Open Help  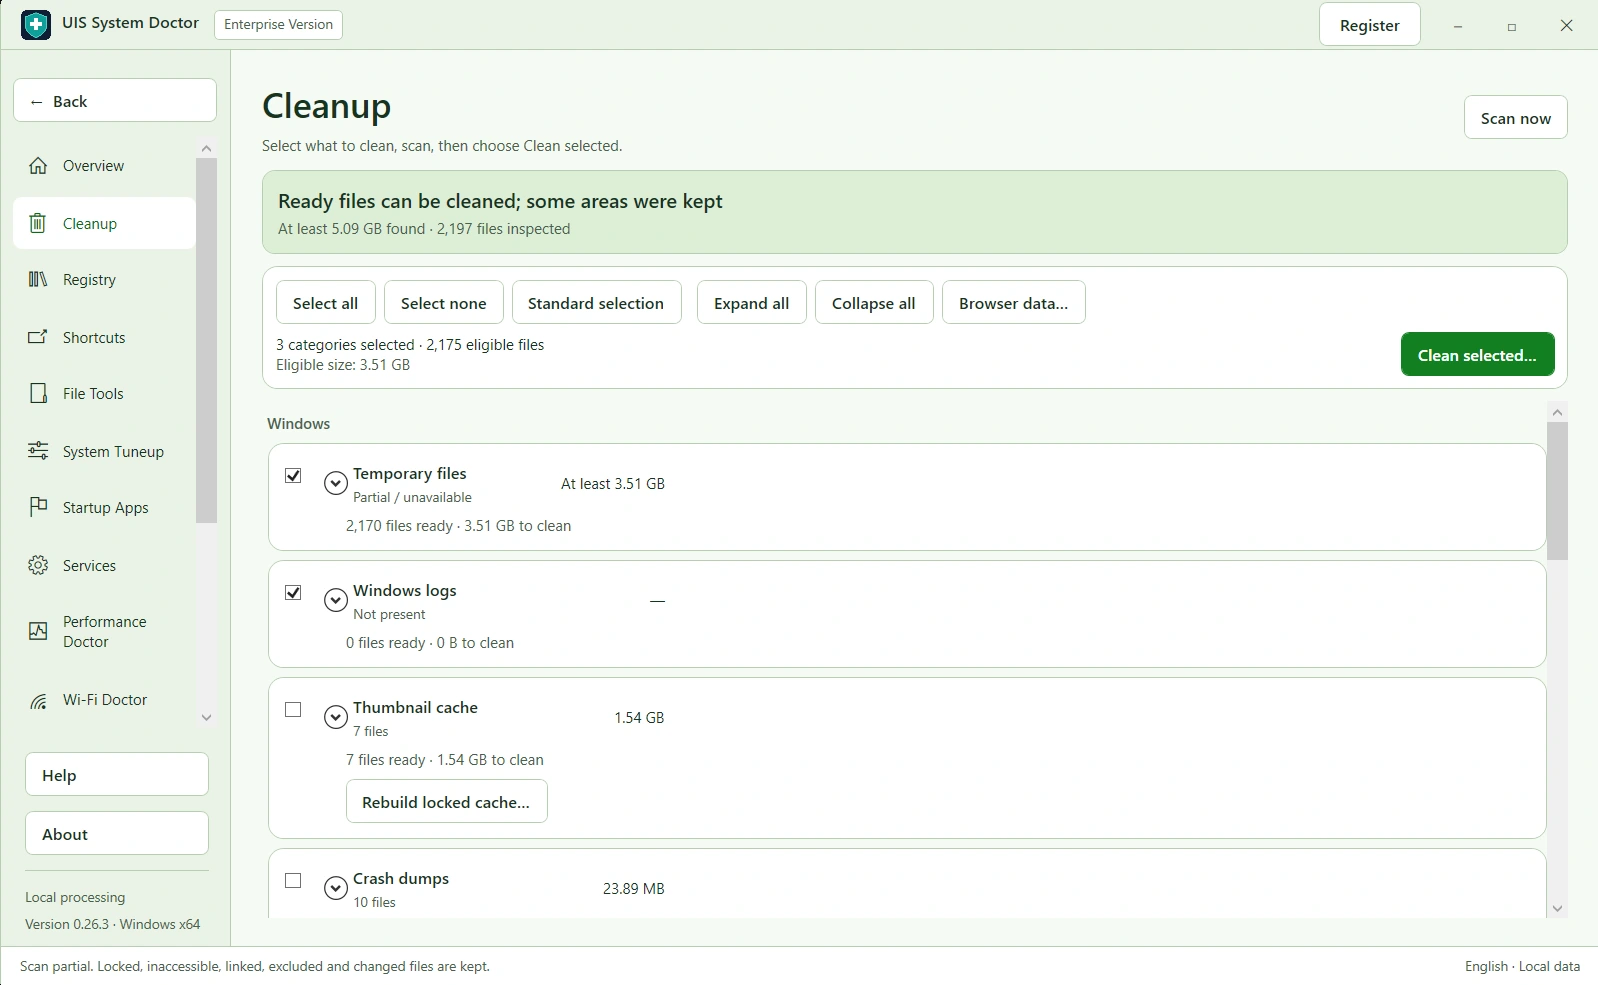(x=117, y=775)
